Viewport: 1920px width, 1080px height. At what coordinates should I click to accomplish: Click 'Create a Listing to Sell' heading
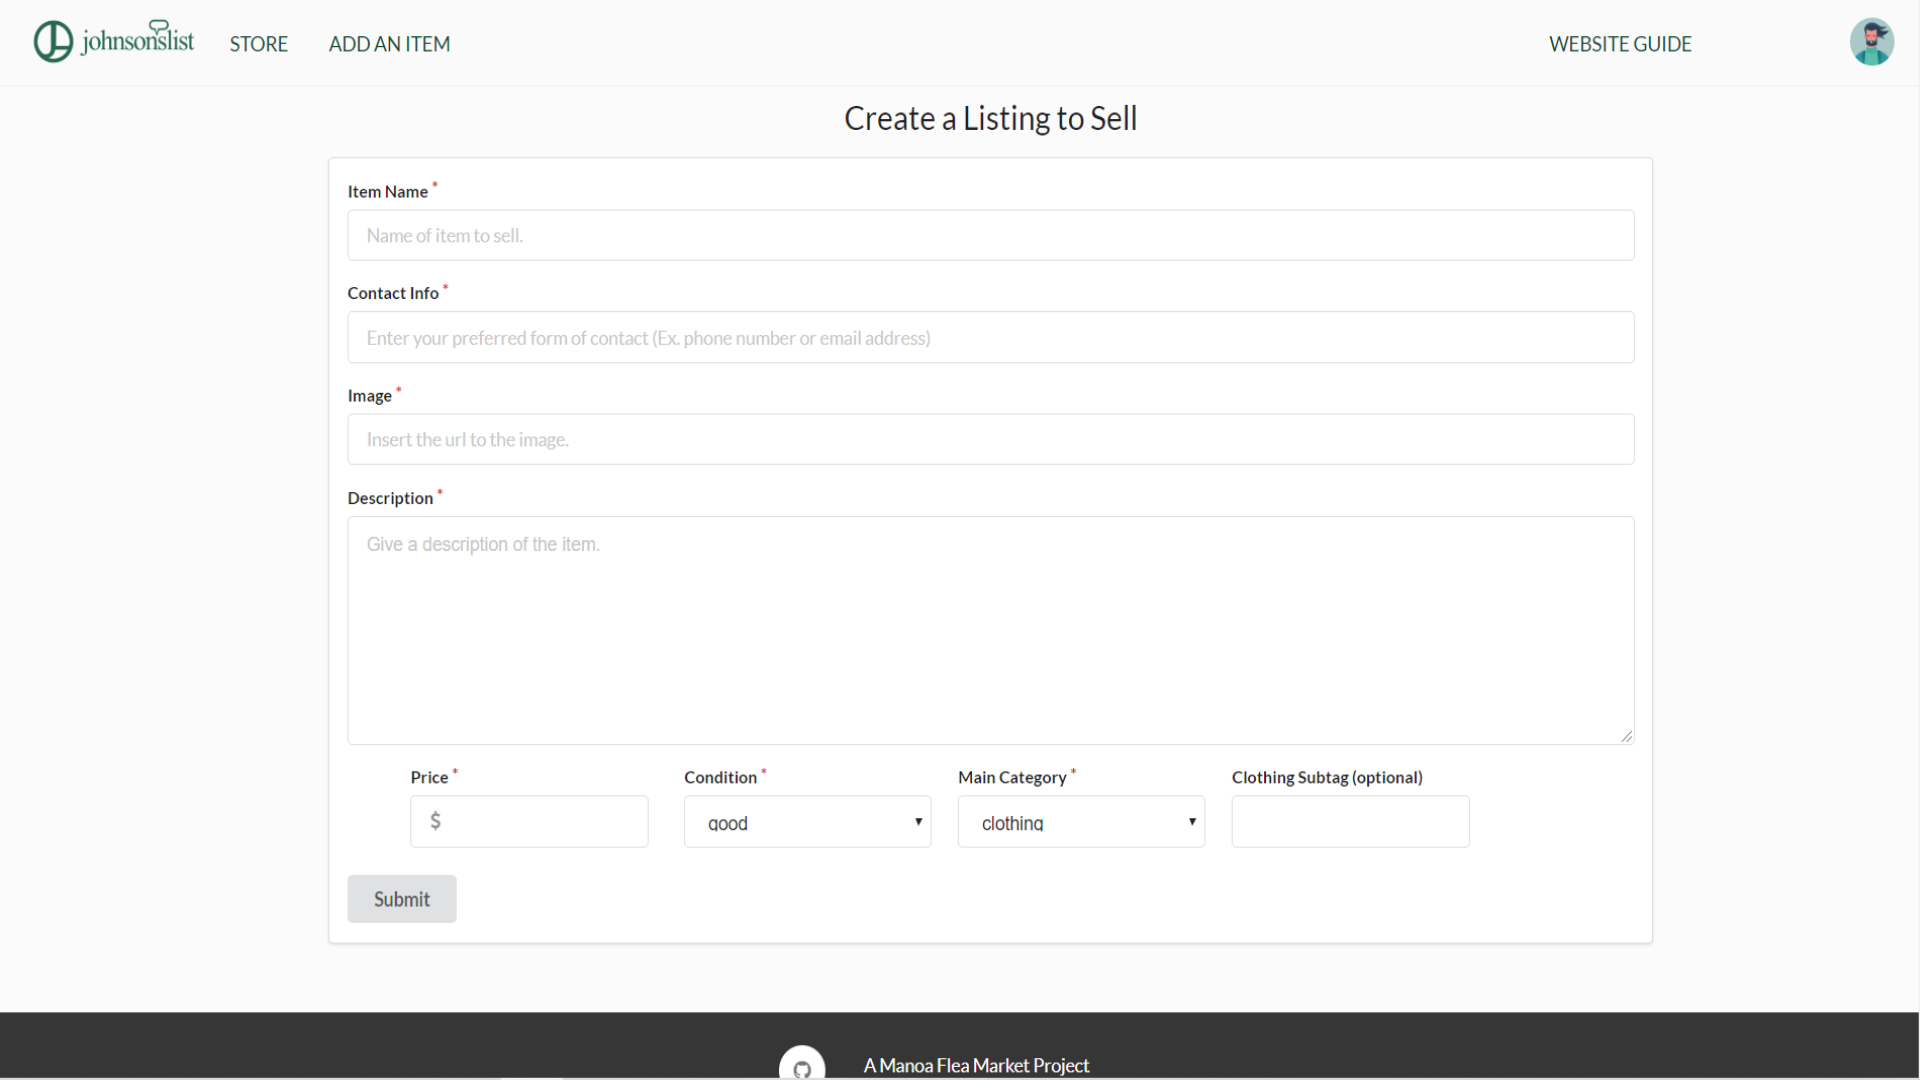coord(990,118)
